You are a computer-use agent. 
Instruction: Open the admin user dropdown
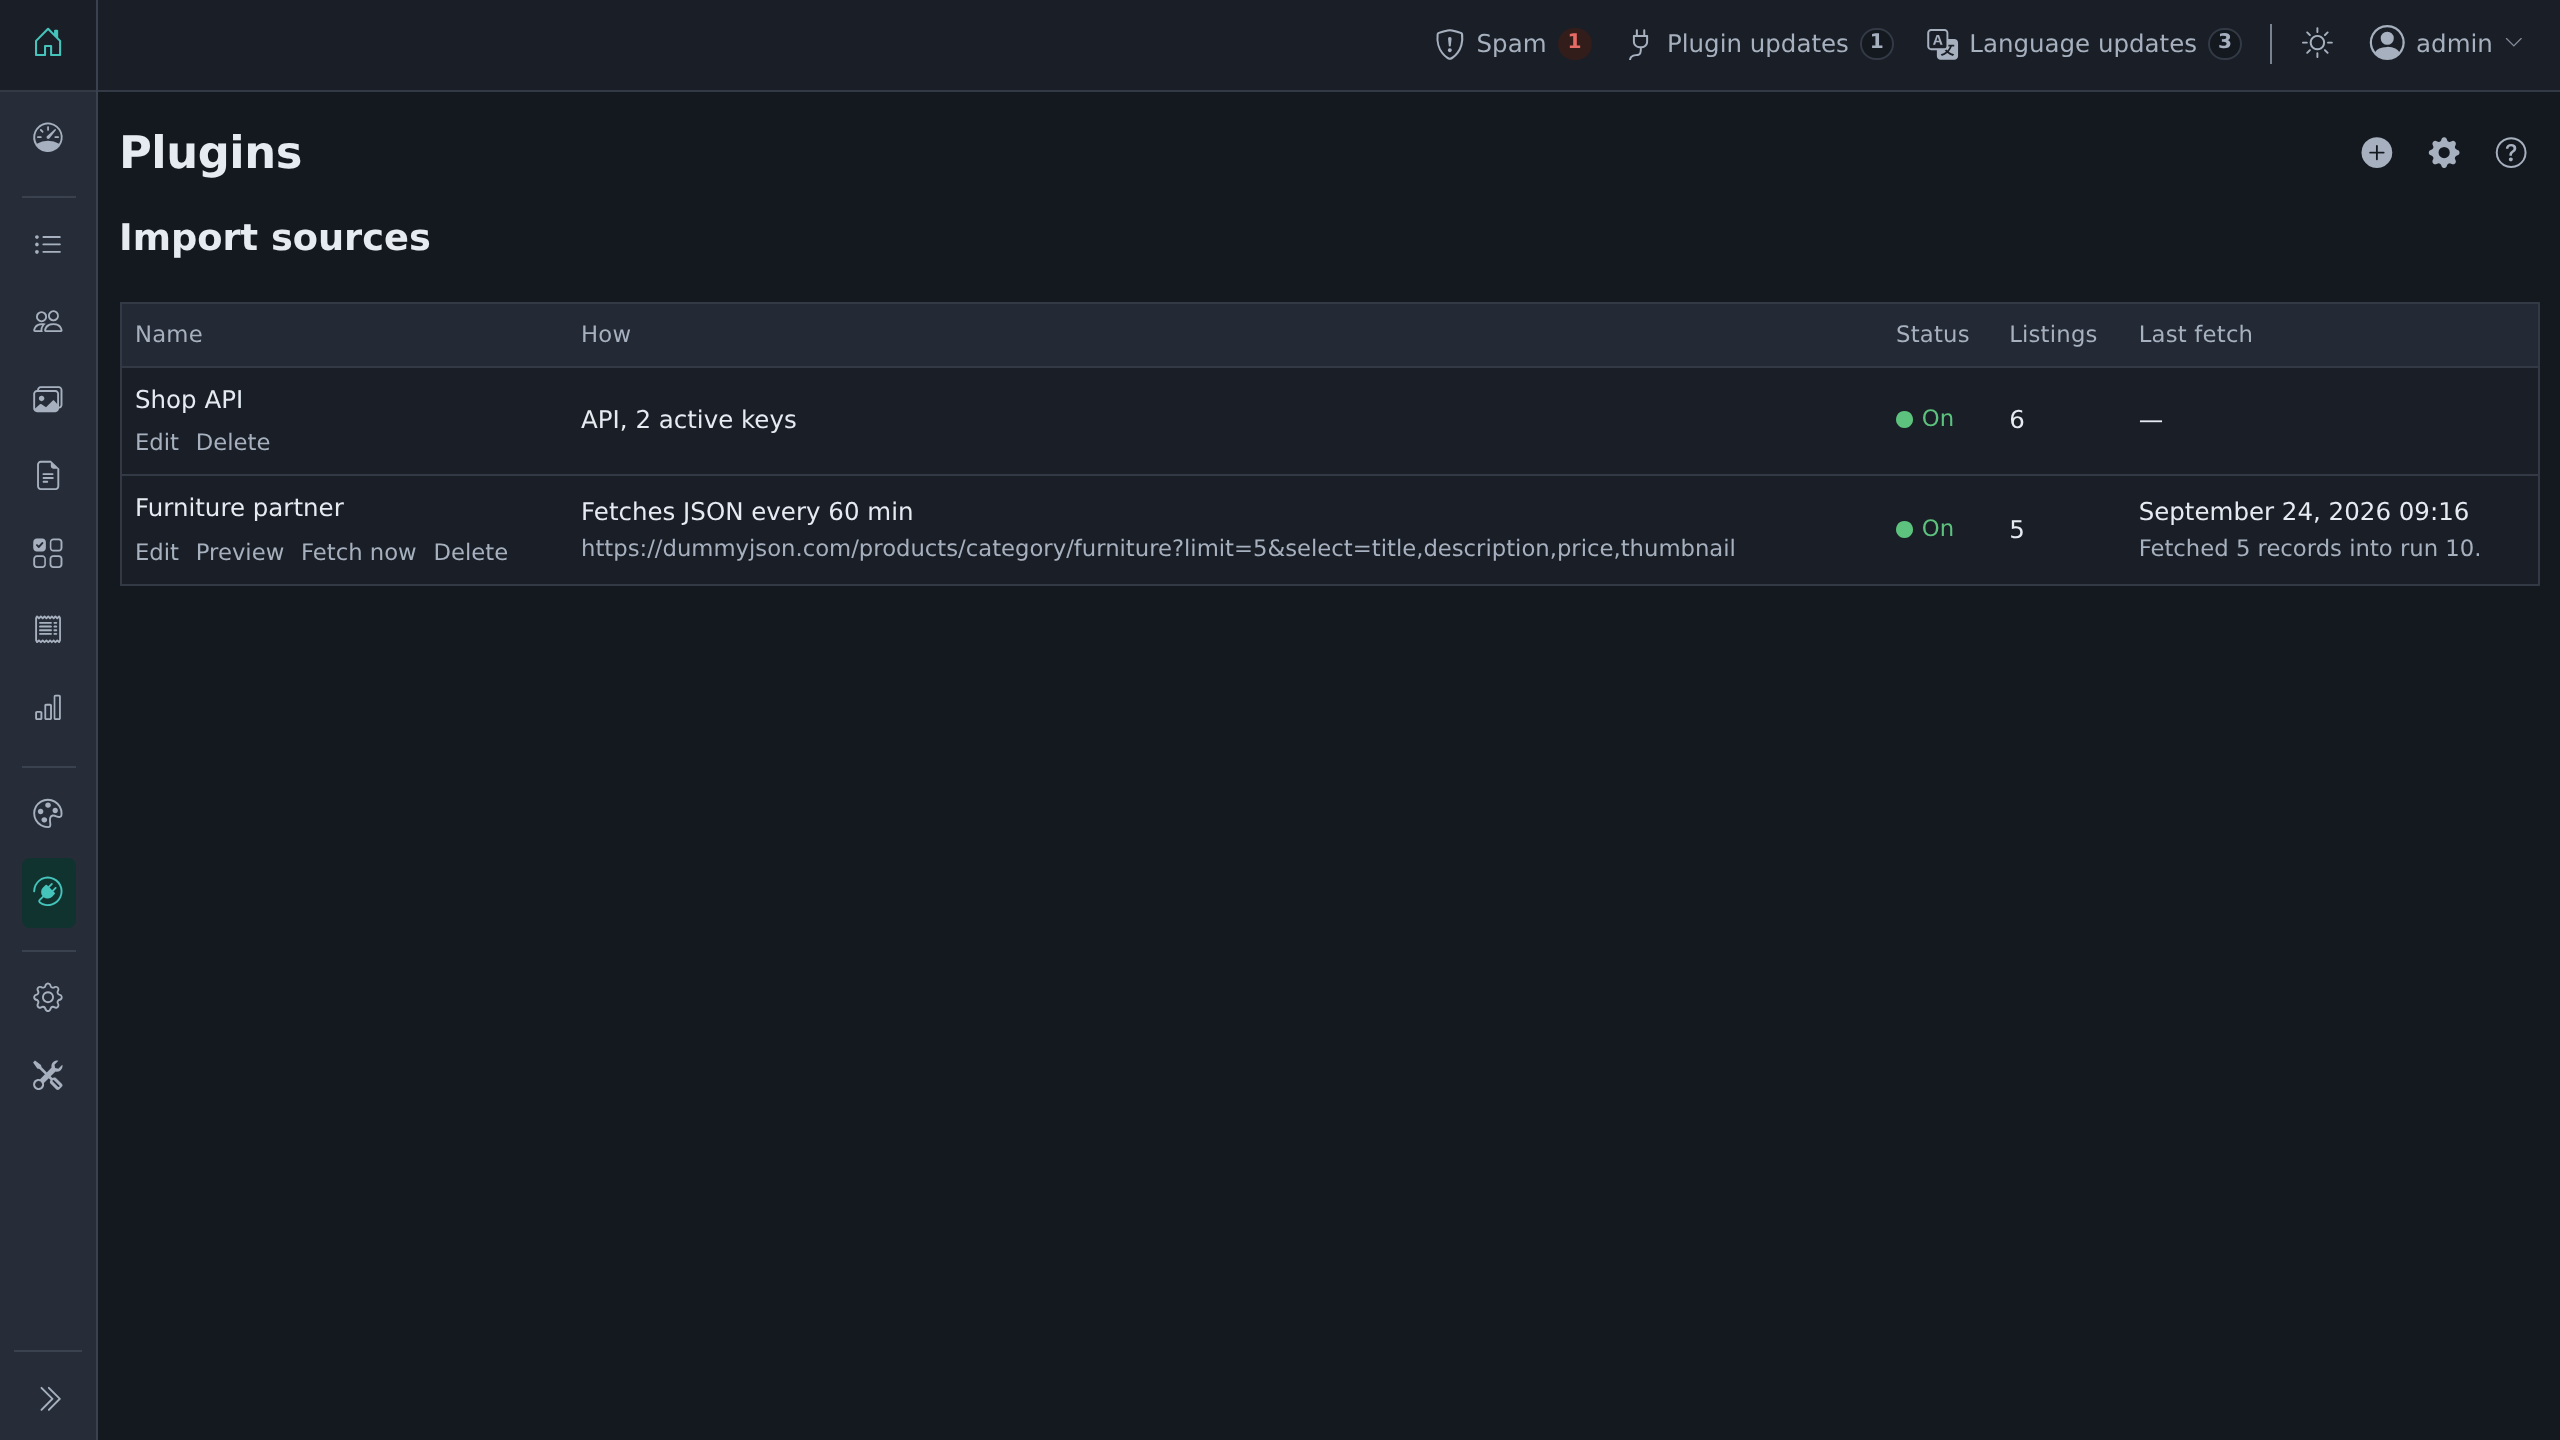coord(2446,43)
